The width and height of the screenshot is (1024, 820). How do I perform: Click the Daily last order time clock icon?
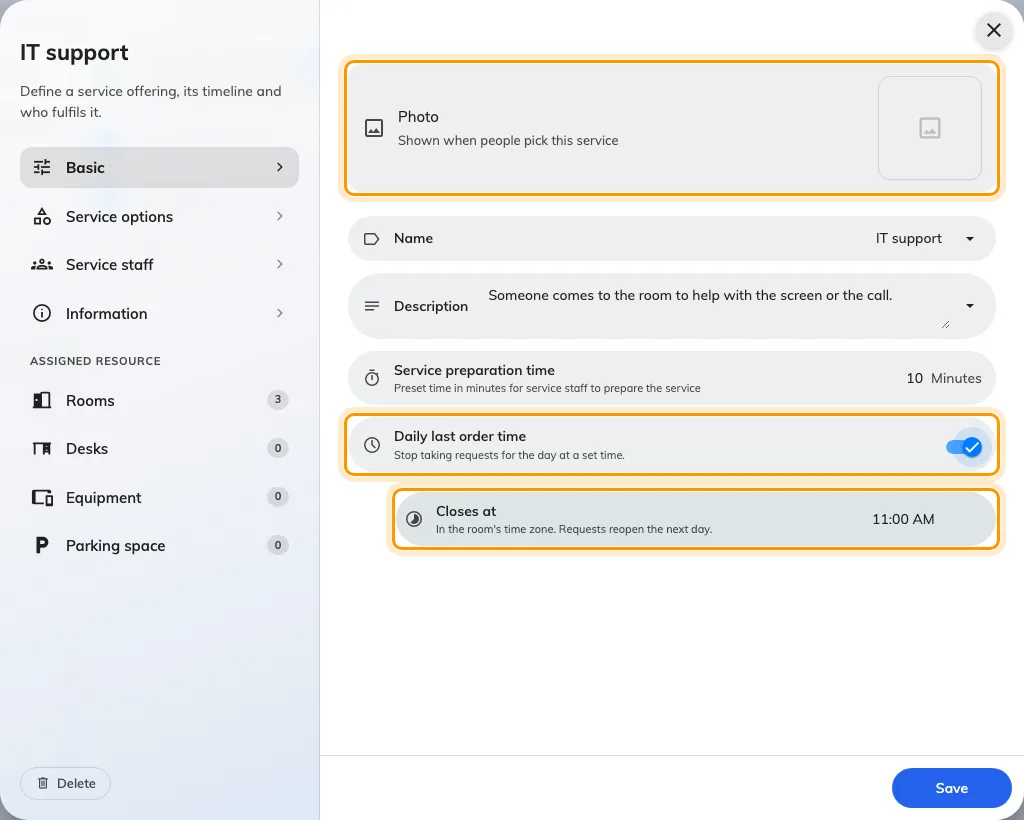tap(372, 445)
